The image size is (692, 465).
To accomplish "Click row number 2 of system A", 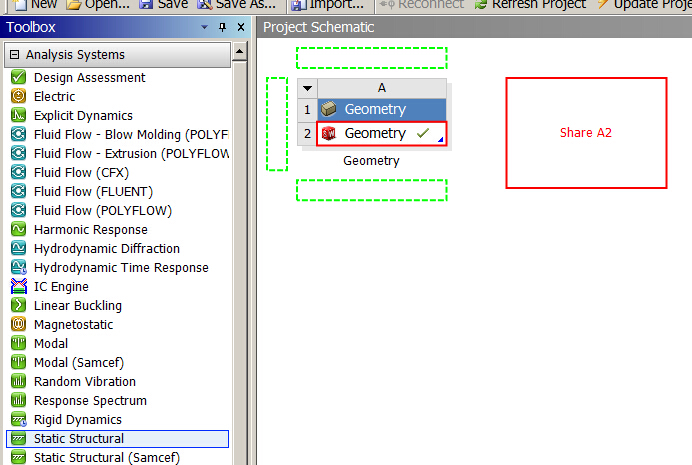I will [x=307, y=133].
